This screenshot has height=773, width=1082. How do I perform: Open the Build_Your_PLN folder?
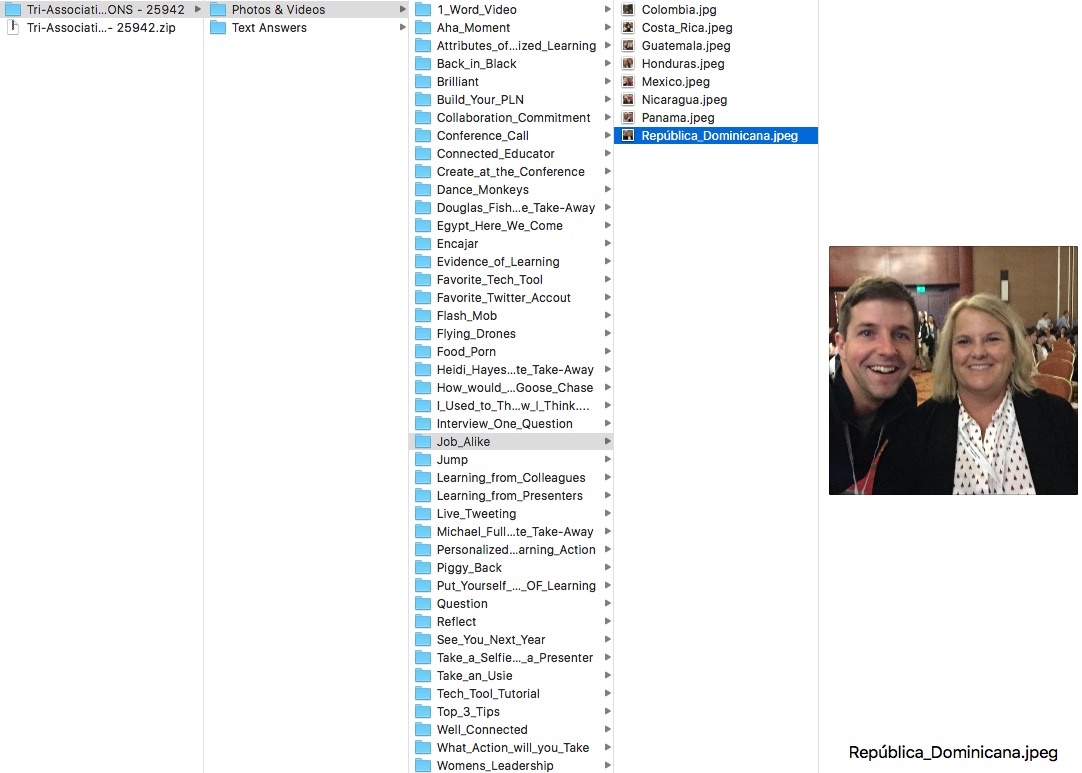click(511, 99)
